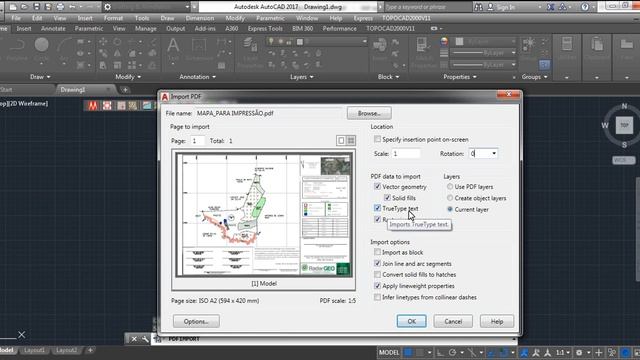Open the Dimension menu
The height and width of the screenshot is (360, 640).
[200, 18]
